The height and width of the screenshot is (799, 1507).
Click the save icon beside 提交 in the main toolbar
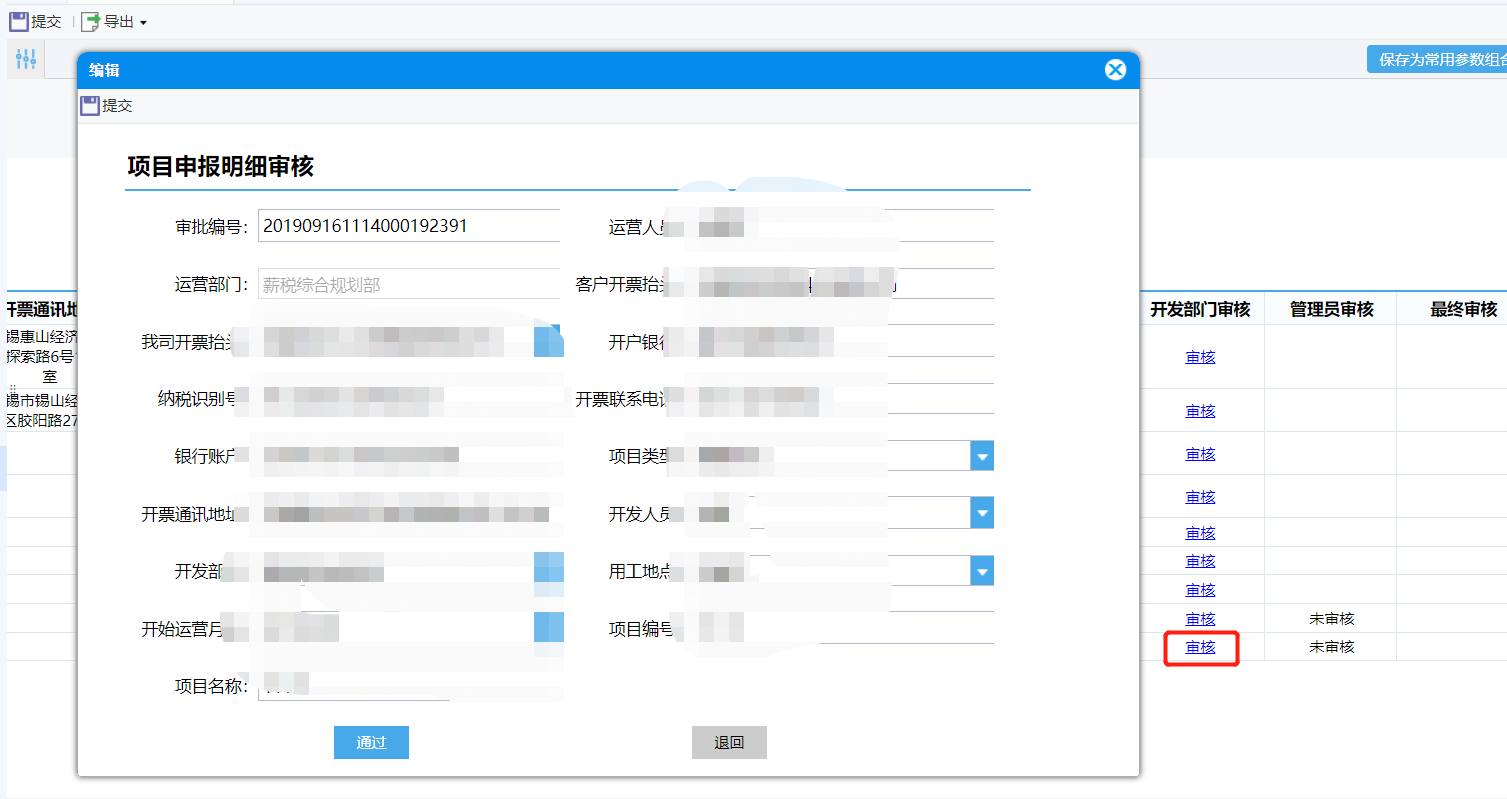[x=18, y=21]
